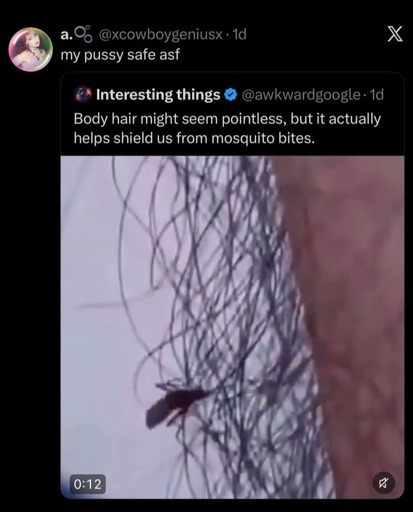Viewport: 413px width, 512px height.
Task: Click the "helps shield us from mosquito bites" line
Action: [x=194, y=138]
